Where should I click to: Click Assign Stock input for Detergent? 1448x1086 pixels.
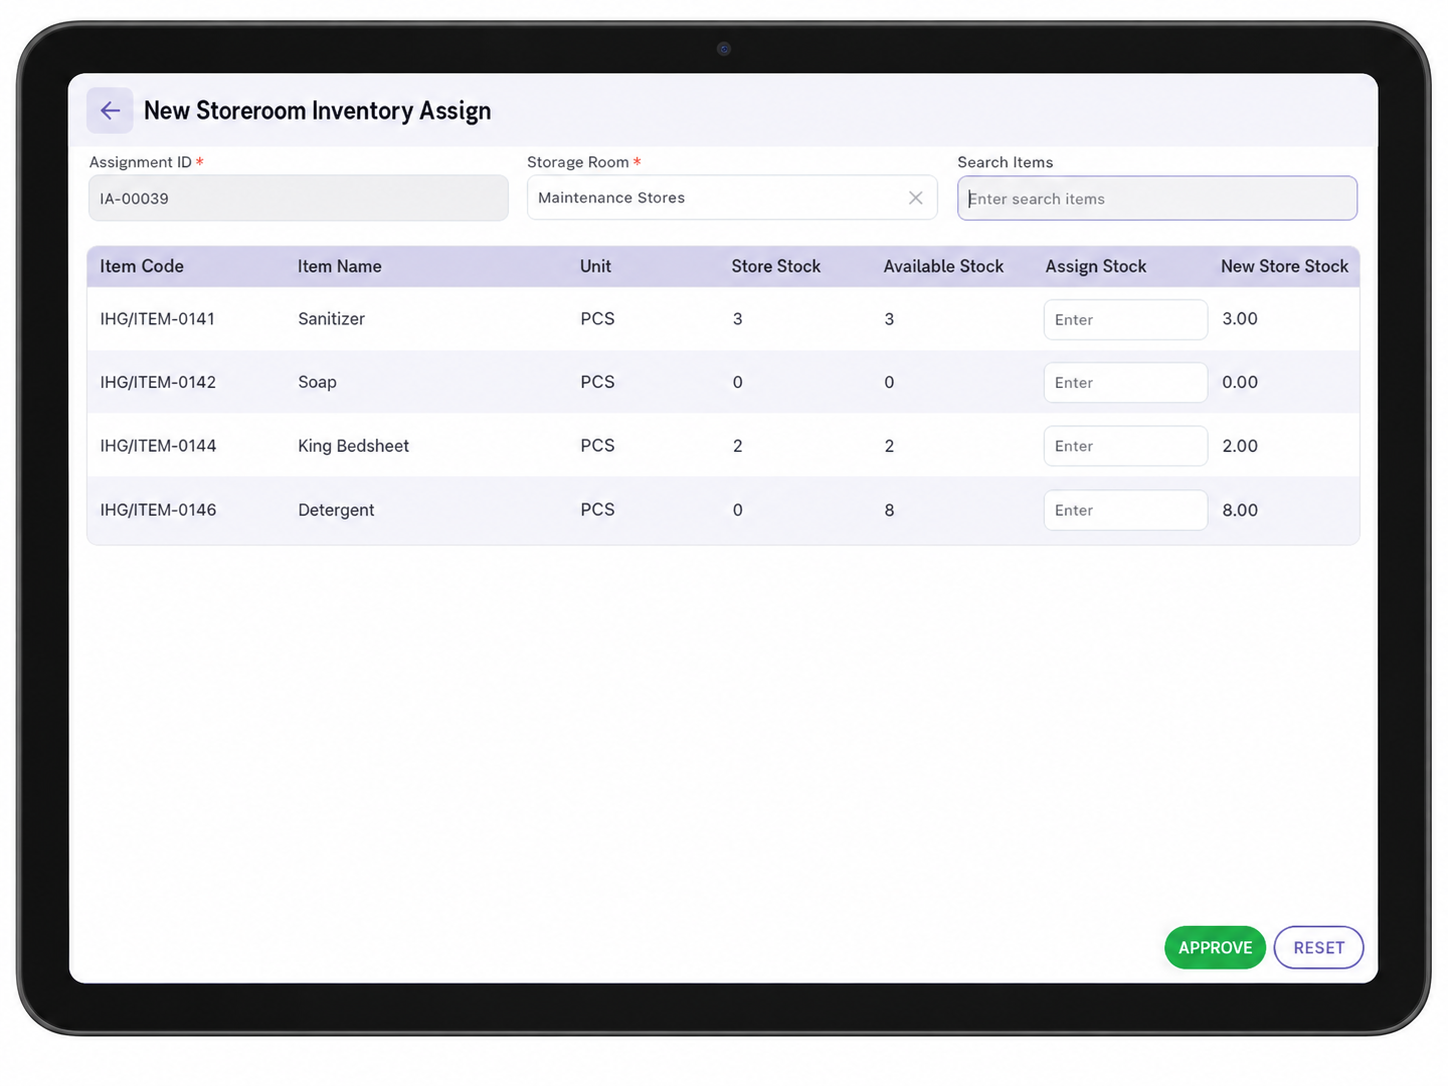(x=1125, y=510)
